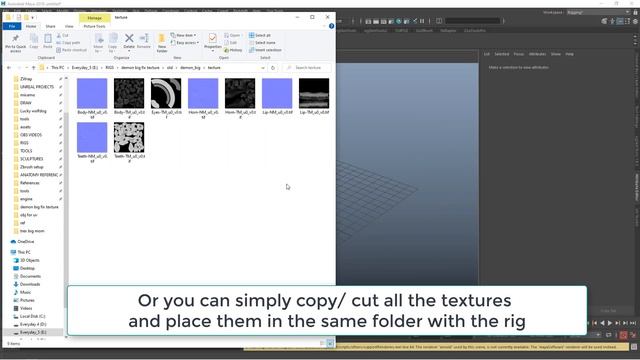
Task: Click Invert selection in ribbon
Action: pyautogui.click(x=265, y=50)
